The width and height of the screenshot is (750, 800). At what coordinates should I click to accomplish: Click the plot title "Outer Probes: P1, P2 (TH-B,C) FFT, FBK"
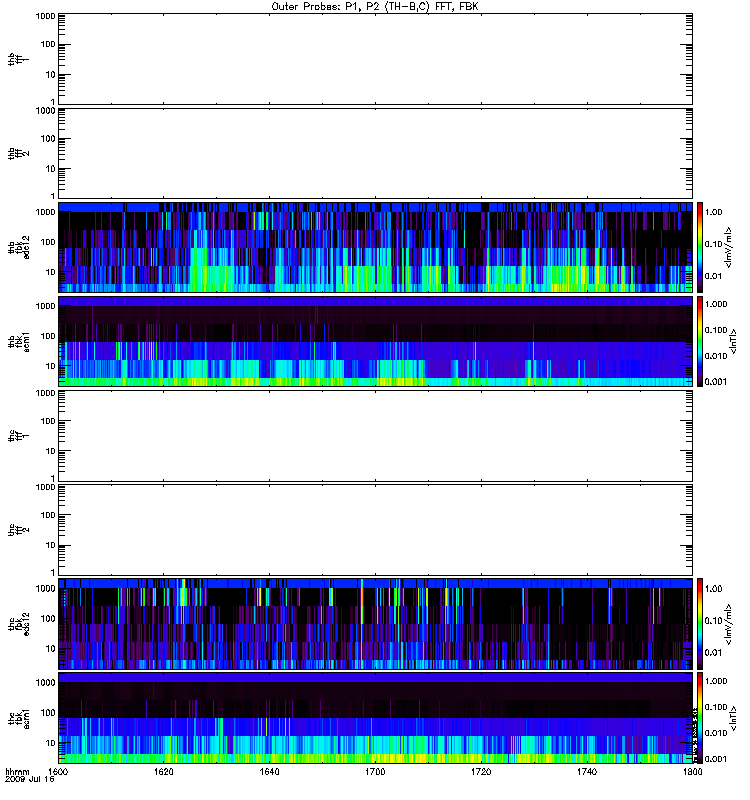pos(375,7)
